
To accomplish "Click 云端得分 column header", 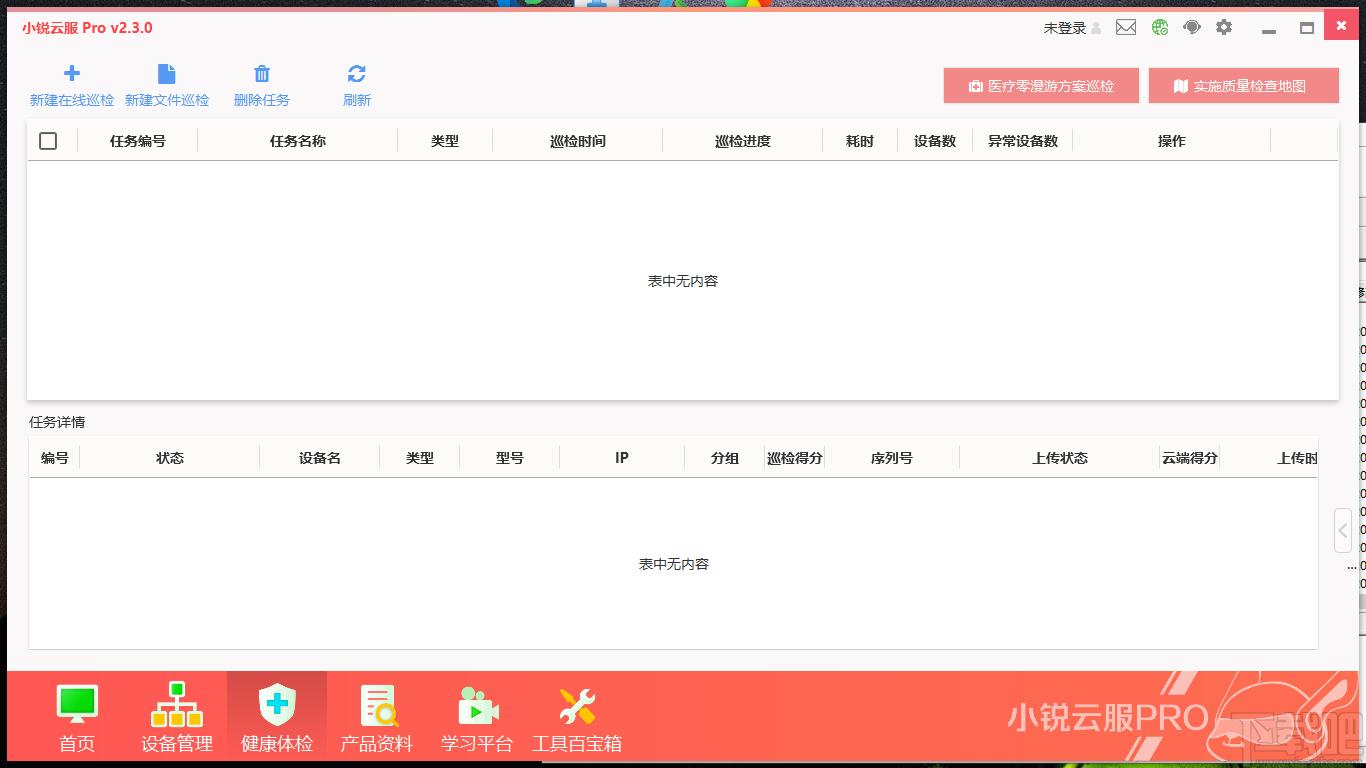I will point(1190,458).
